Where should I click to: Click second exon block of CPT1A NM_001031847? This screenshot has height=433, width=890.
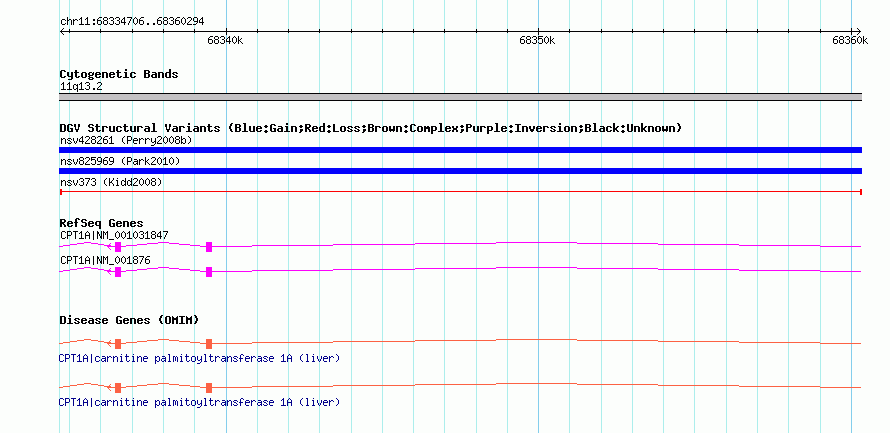tap(209, 247)
